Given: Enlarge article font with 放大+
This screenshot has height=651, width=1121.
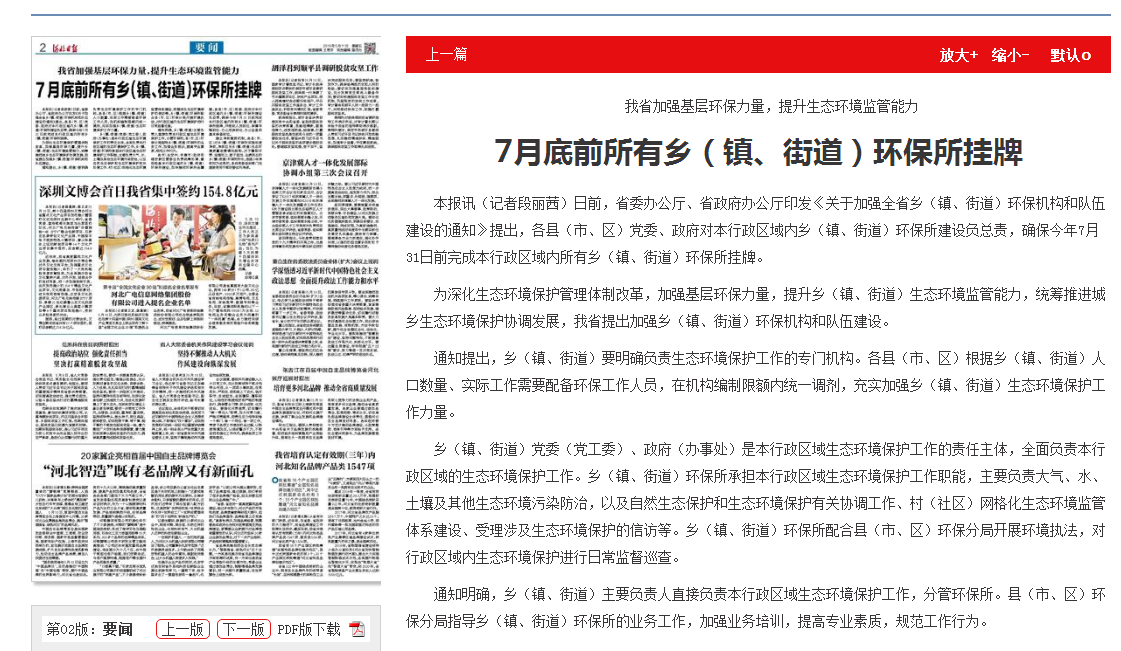Looking at the screenshot, I should click(958, 55).
